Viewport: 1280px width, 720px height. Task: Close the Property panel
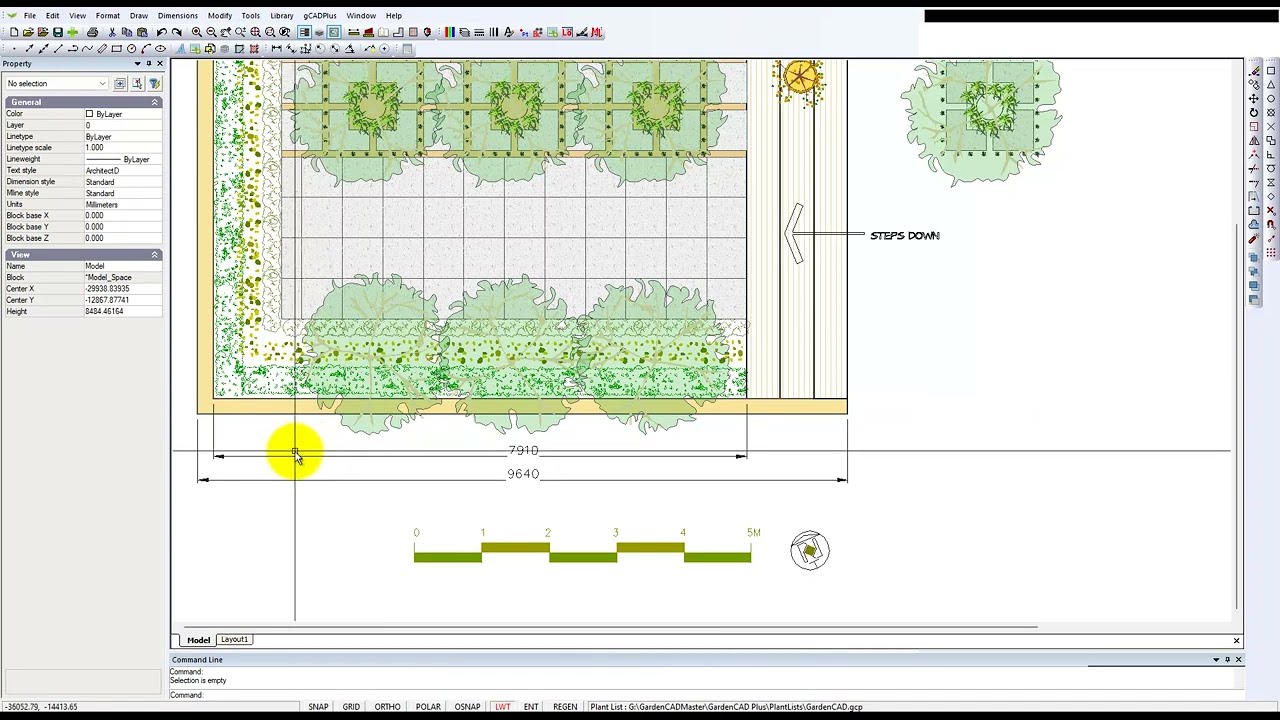click(x=160, y=63)
